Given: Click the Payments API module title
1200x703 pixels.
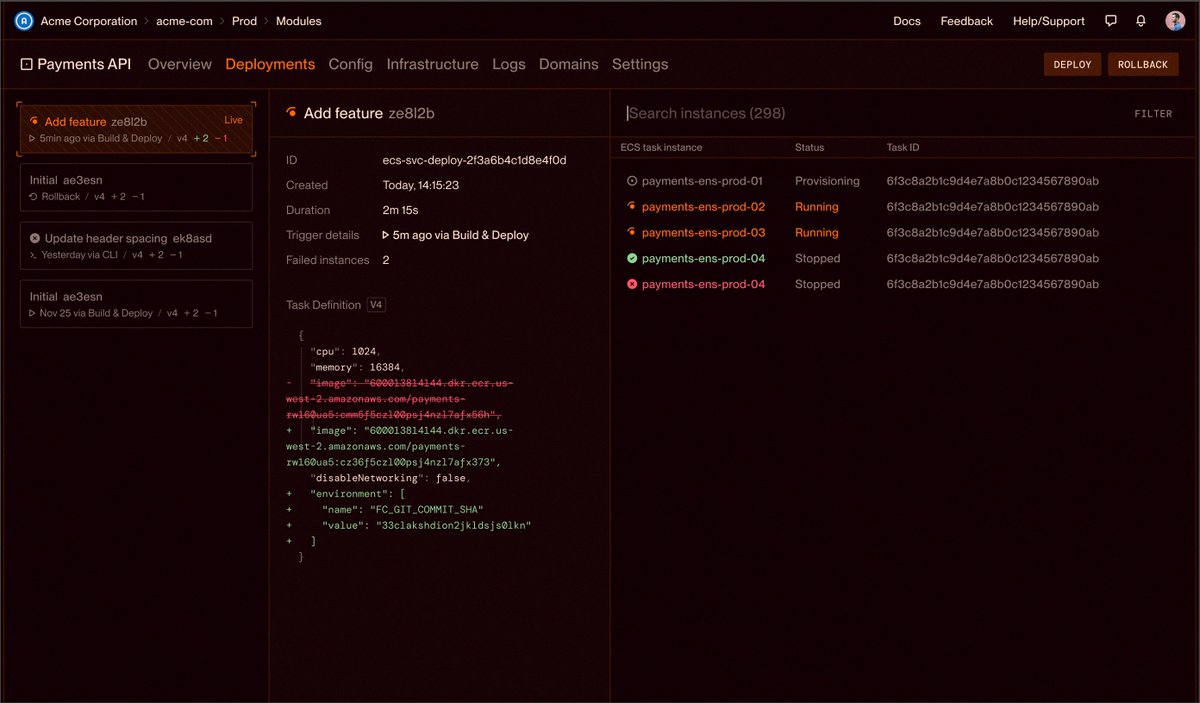Looking at the screenshot, I should [84, 64].
